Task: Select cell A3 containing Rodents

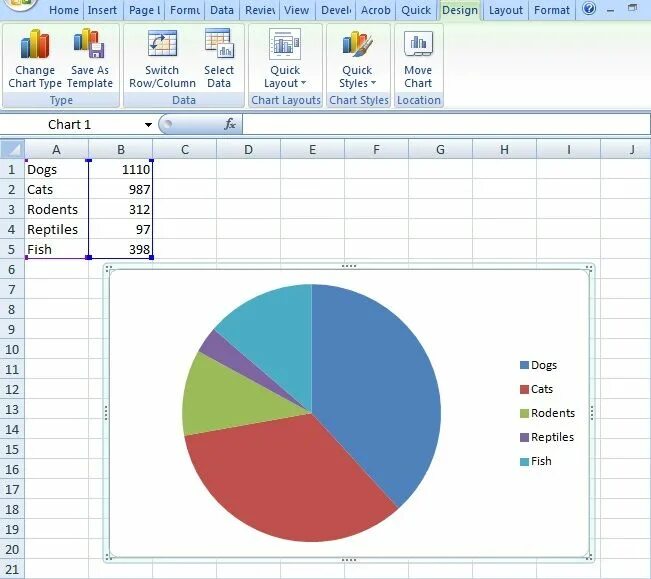Action: tap(56, 209)
